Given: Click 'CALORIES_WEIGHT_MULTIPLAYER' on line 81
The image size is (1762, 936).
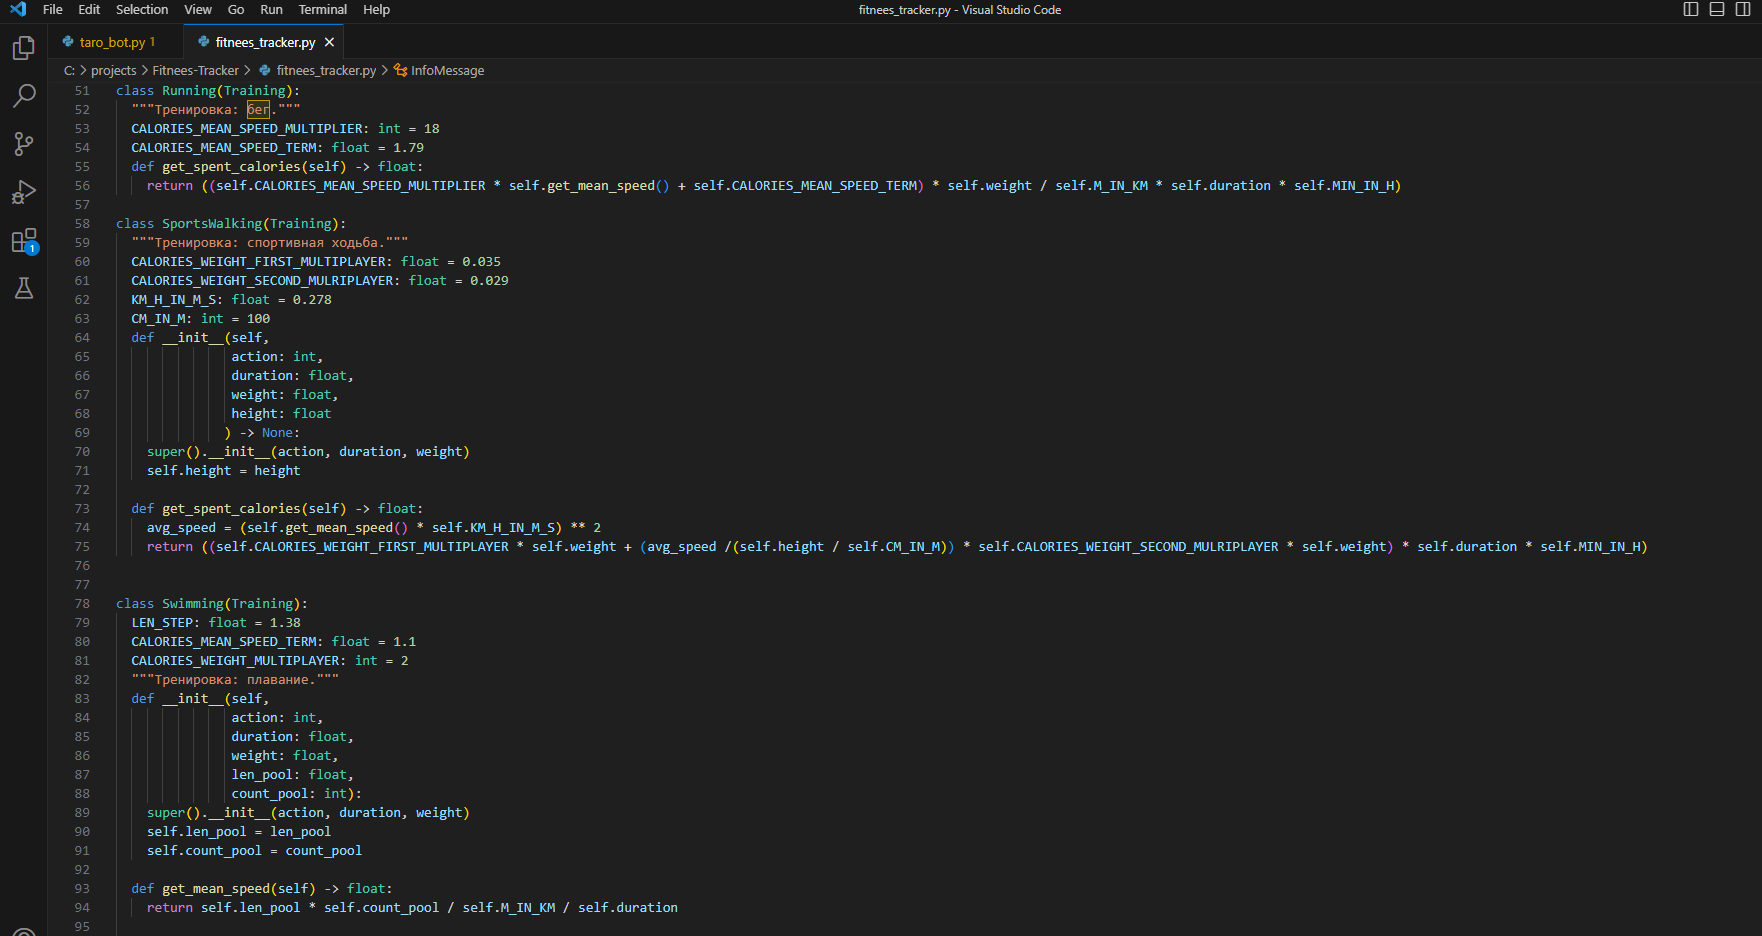Looking at the screenshot, I should [x=235, y=660].
